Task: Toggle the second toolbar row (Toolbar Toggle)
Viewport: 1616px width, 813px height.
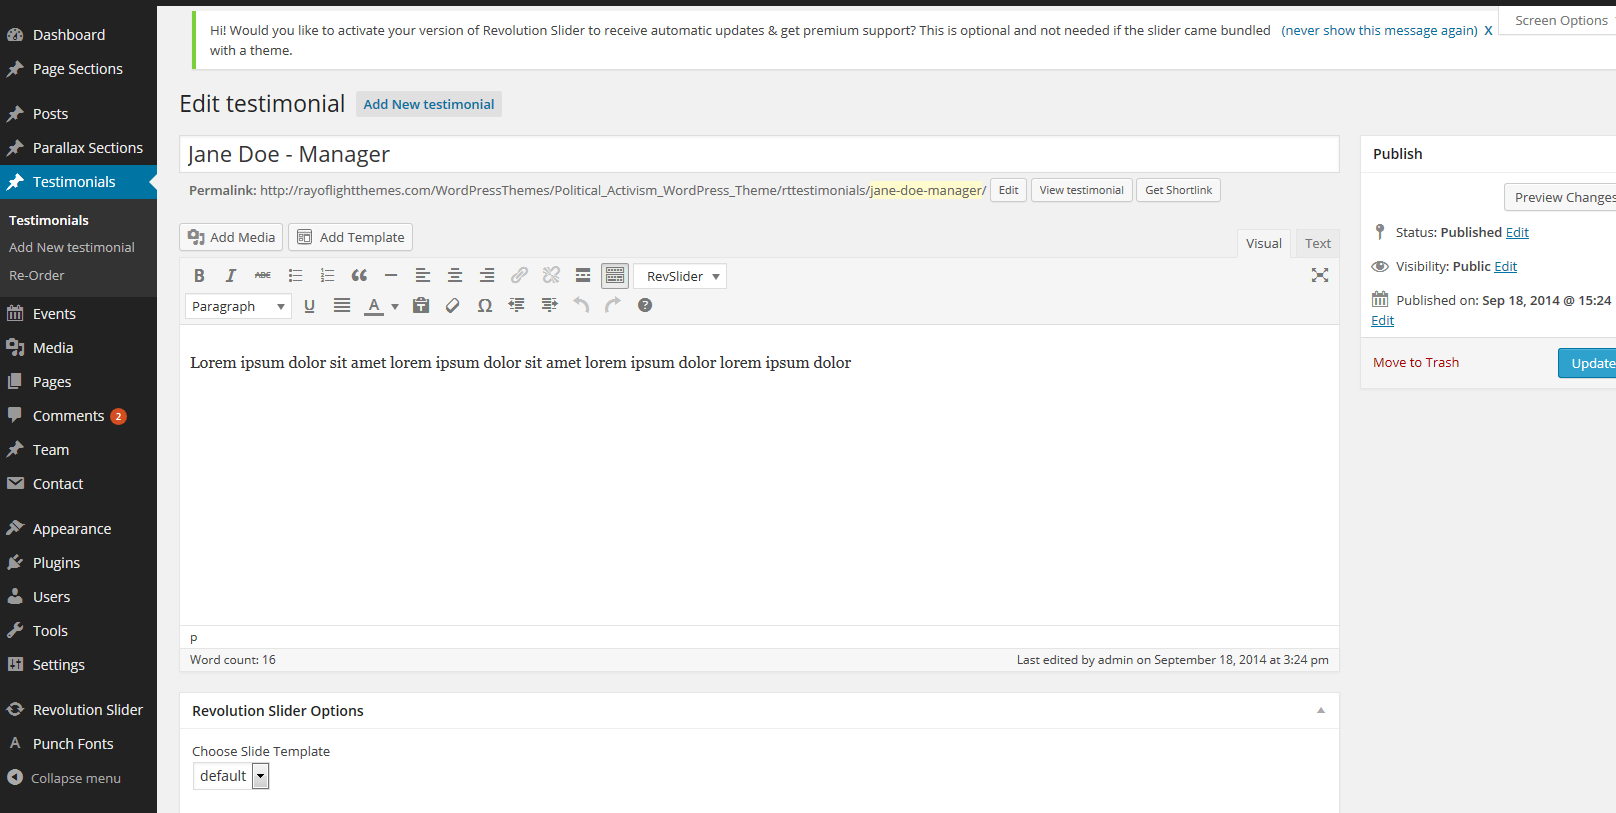Action: point(615,276)
